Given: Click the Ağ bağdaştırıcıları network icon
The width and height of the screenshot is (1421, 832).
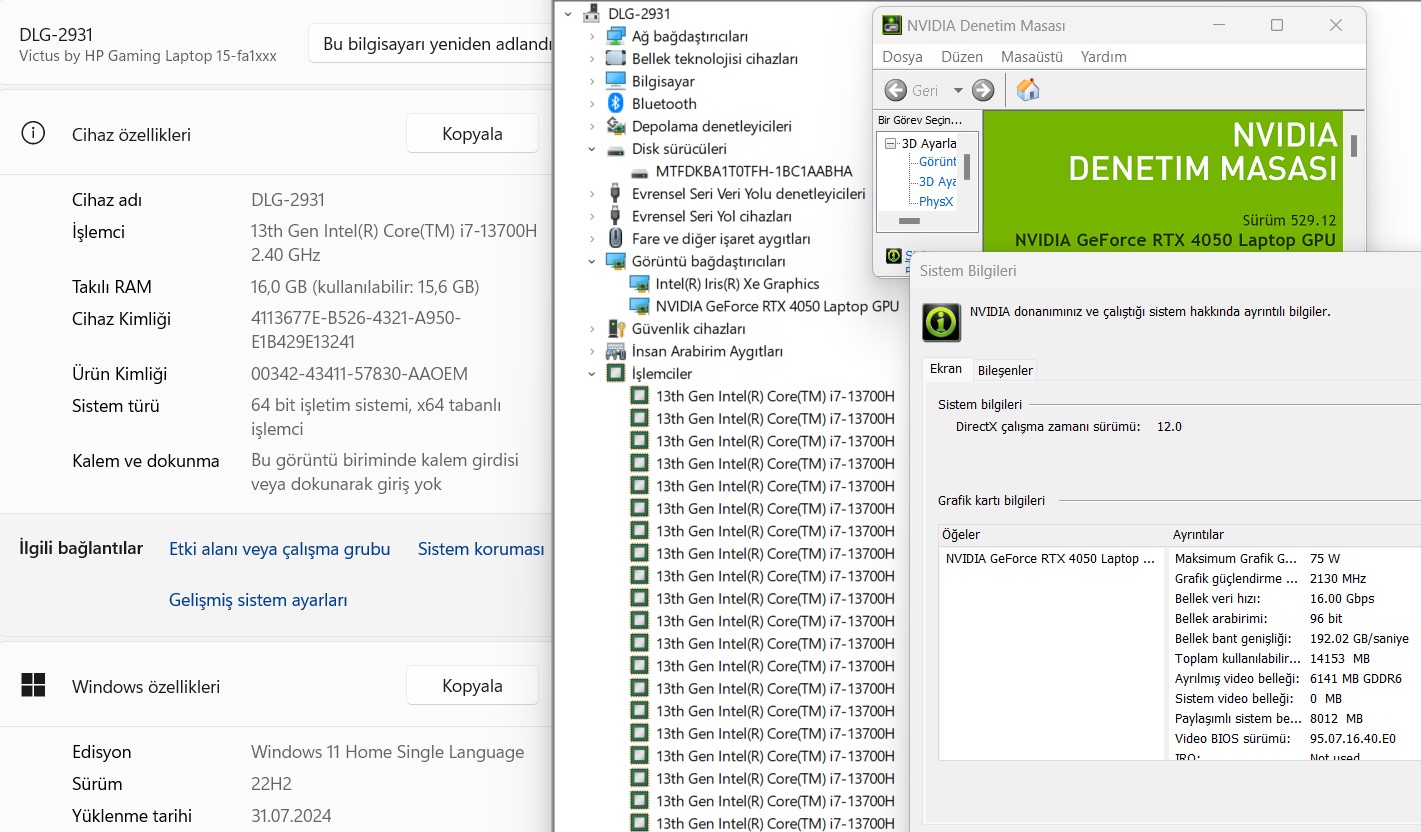Looking at the screenshot, I should tap(616, 36).
